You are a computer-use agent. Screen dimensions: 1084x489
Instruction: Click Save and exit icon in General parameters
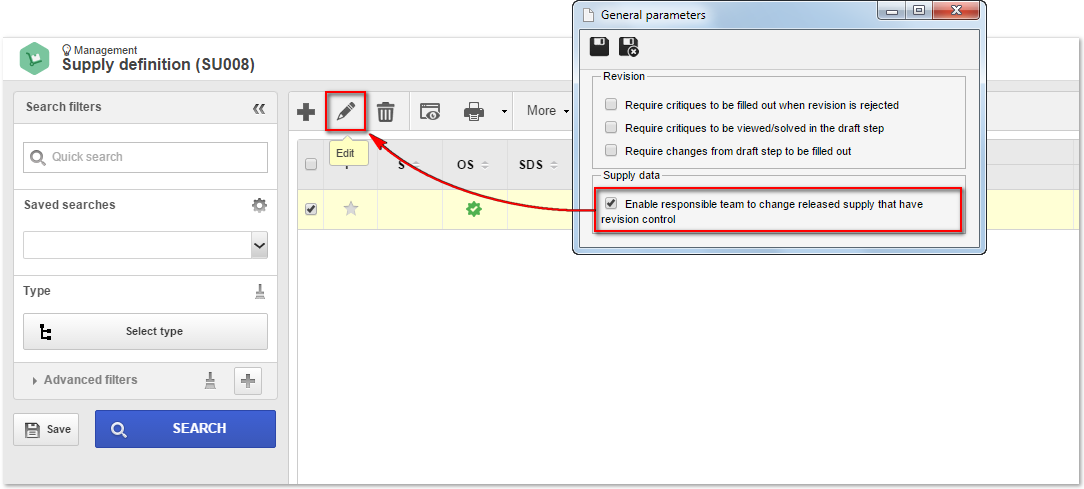coord(629,46)
